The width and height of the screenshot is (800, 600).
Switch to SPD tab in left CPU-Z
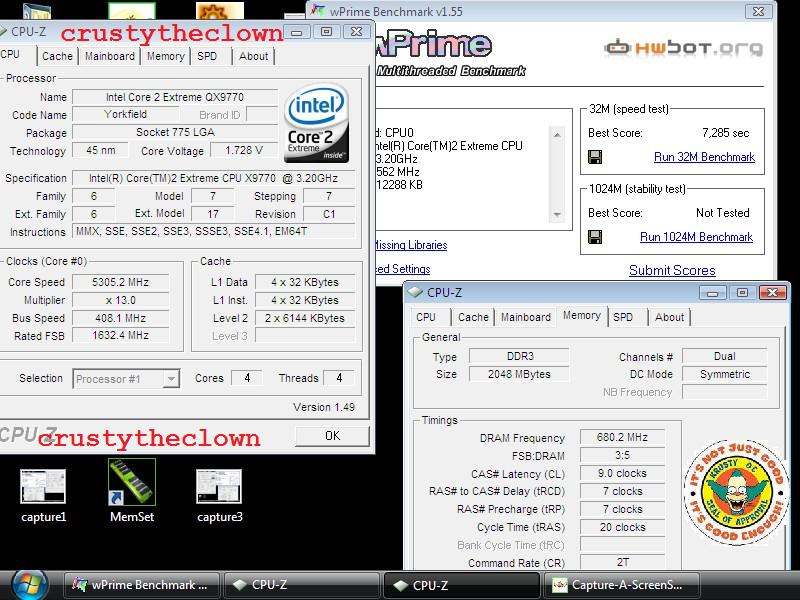coord(207,56)
